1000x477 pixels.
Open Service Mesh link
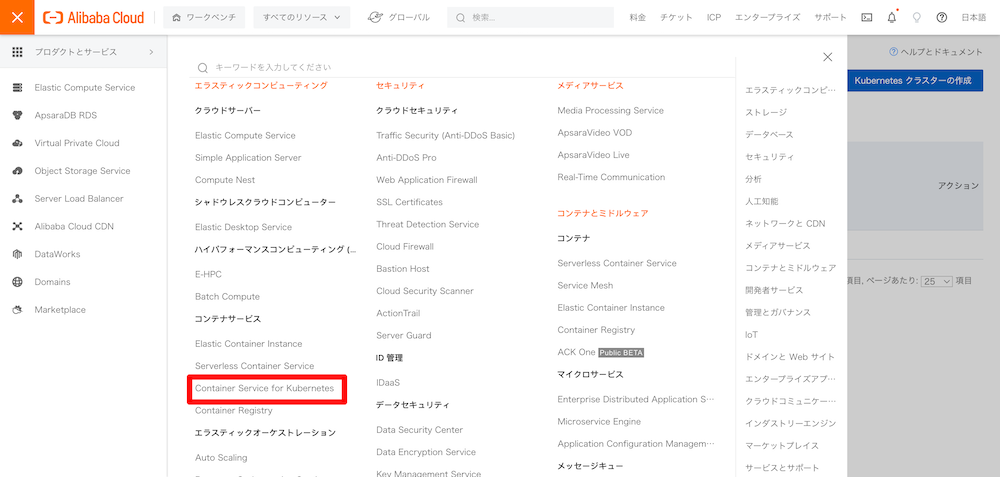(x=585, y=285)
